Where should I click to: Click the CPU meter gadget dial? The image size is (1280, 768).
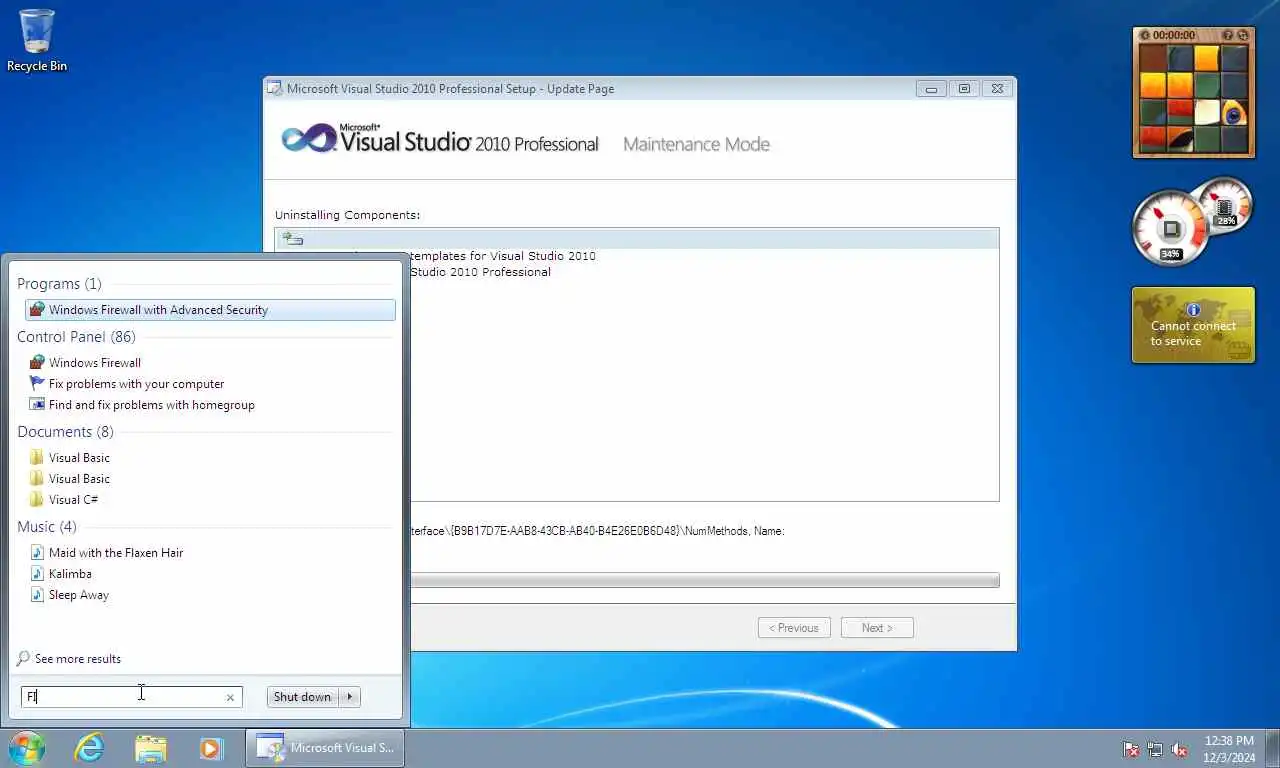tap(1171, 229)
